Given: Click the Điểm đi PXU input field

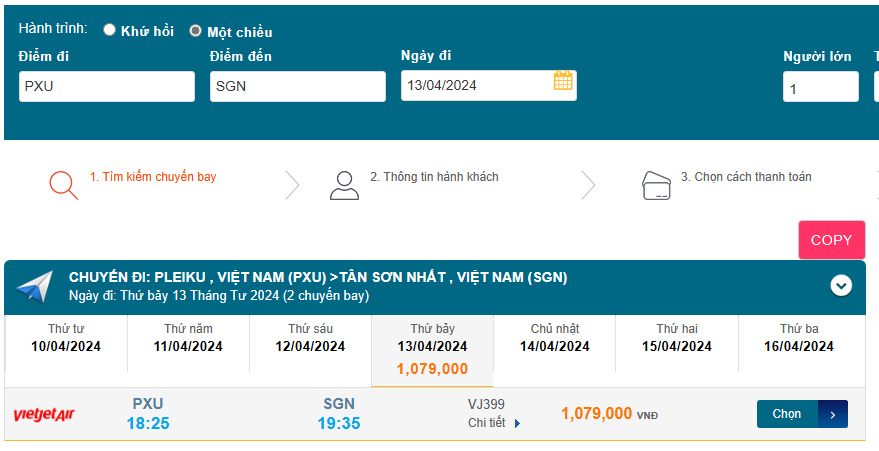Looking at the screenshot, I should [x=107, y=86].
